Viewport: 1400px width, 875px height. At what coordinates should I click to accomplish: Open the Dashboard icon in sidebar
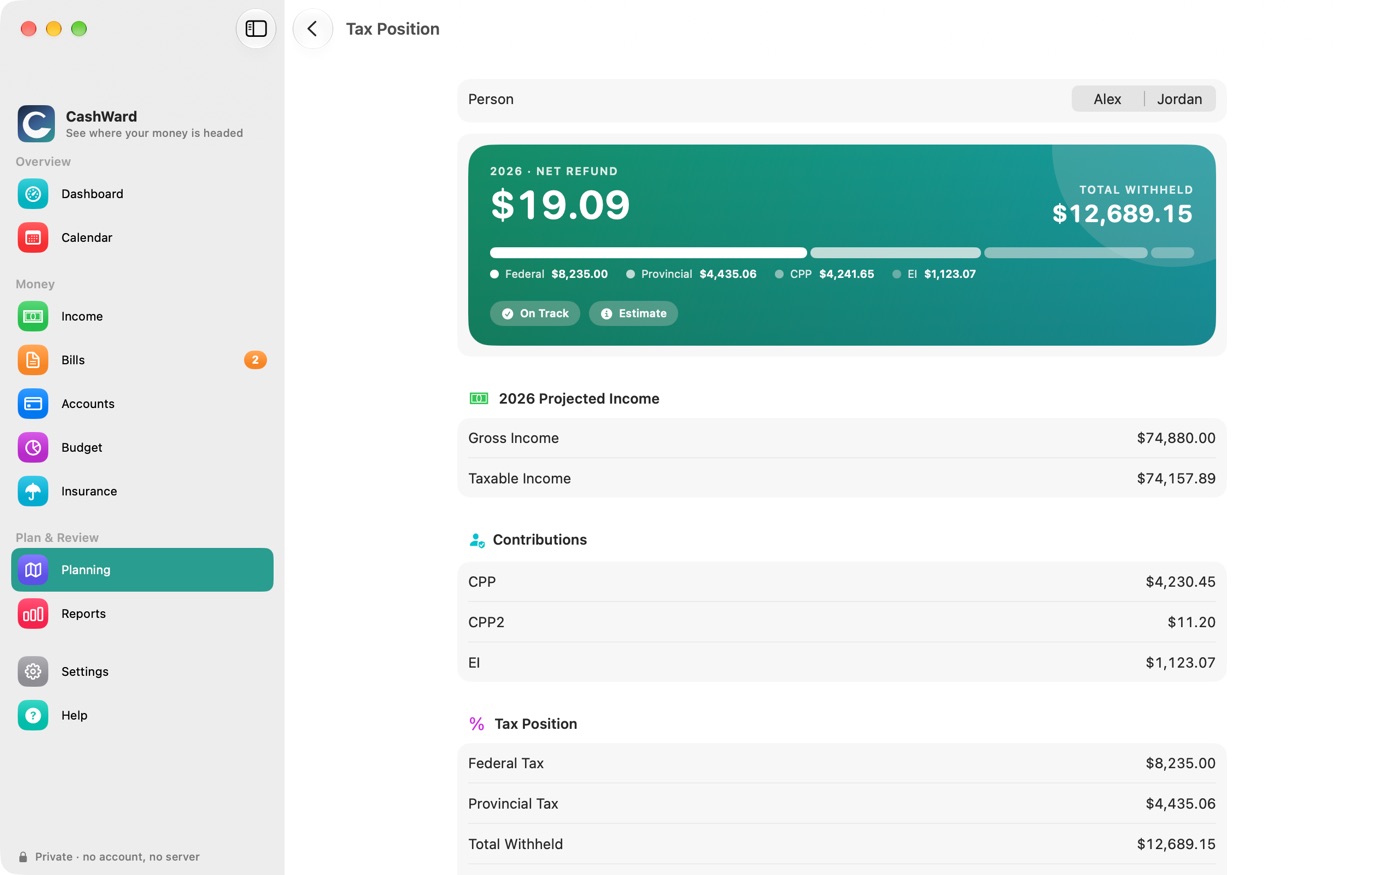[x=33, y=194]
